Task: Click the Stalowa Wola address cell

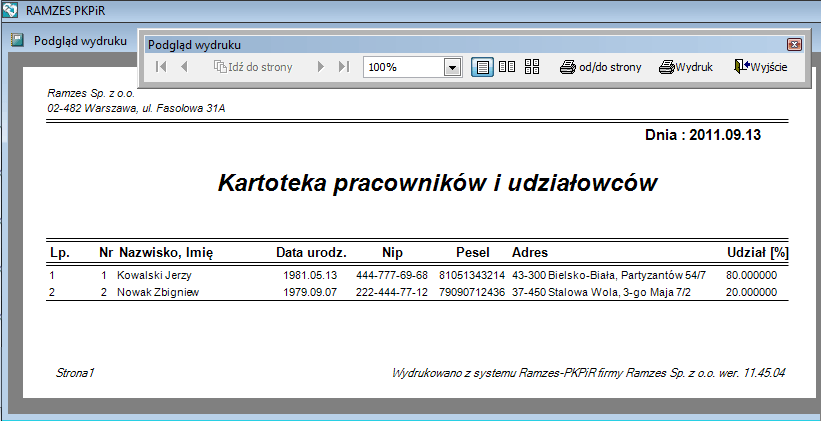Action: click(x=601, y=292)
